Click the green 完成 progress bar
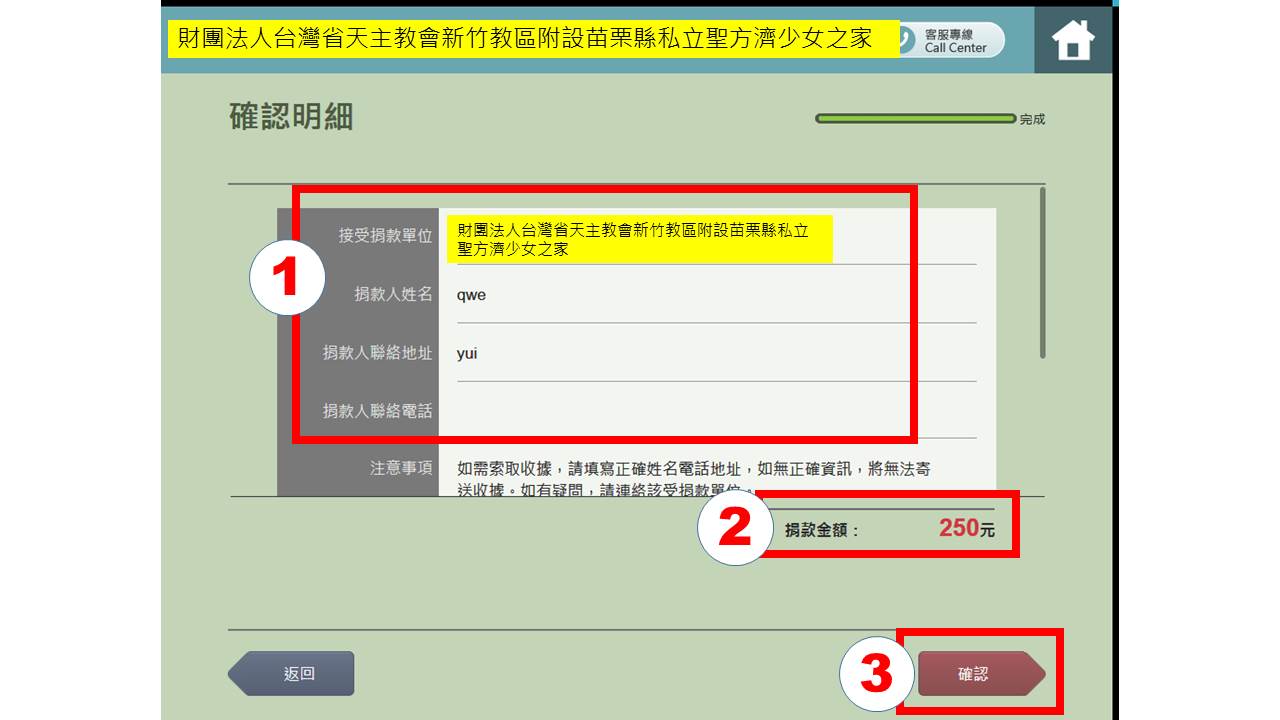 click(916, 119)
